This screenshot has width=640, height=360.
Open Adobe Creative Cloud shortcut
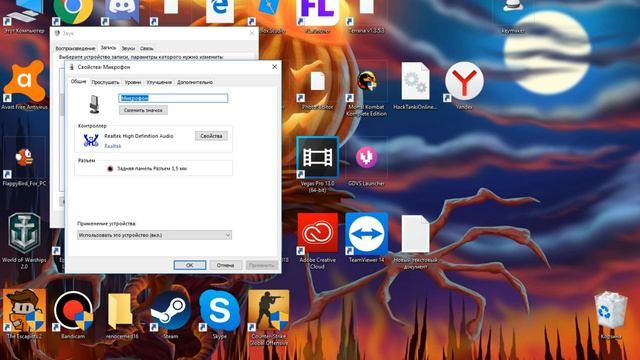tap(318, 233)
